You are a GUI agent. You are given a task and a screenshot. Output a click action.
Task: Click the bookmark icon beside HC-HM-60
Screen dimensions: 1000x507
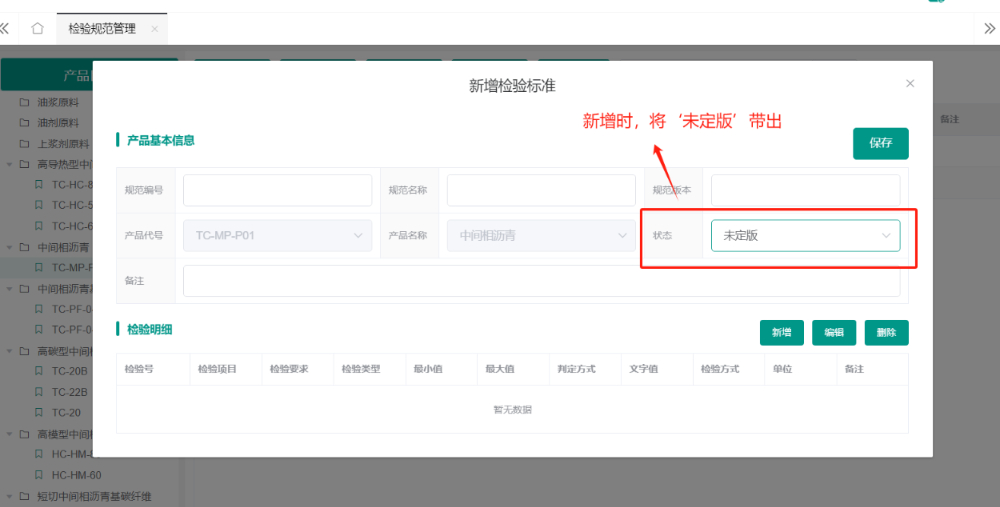[39, 475]
